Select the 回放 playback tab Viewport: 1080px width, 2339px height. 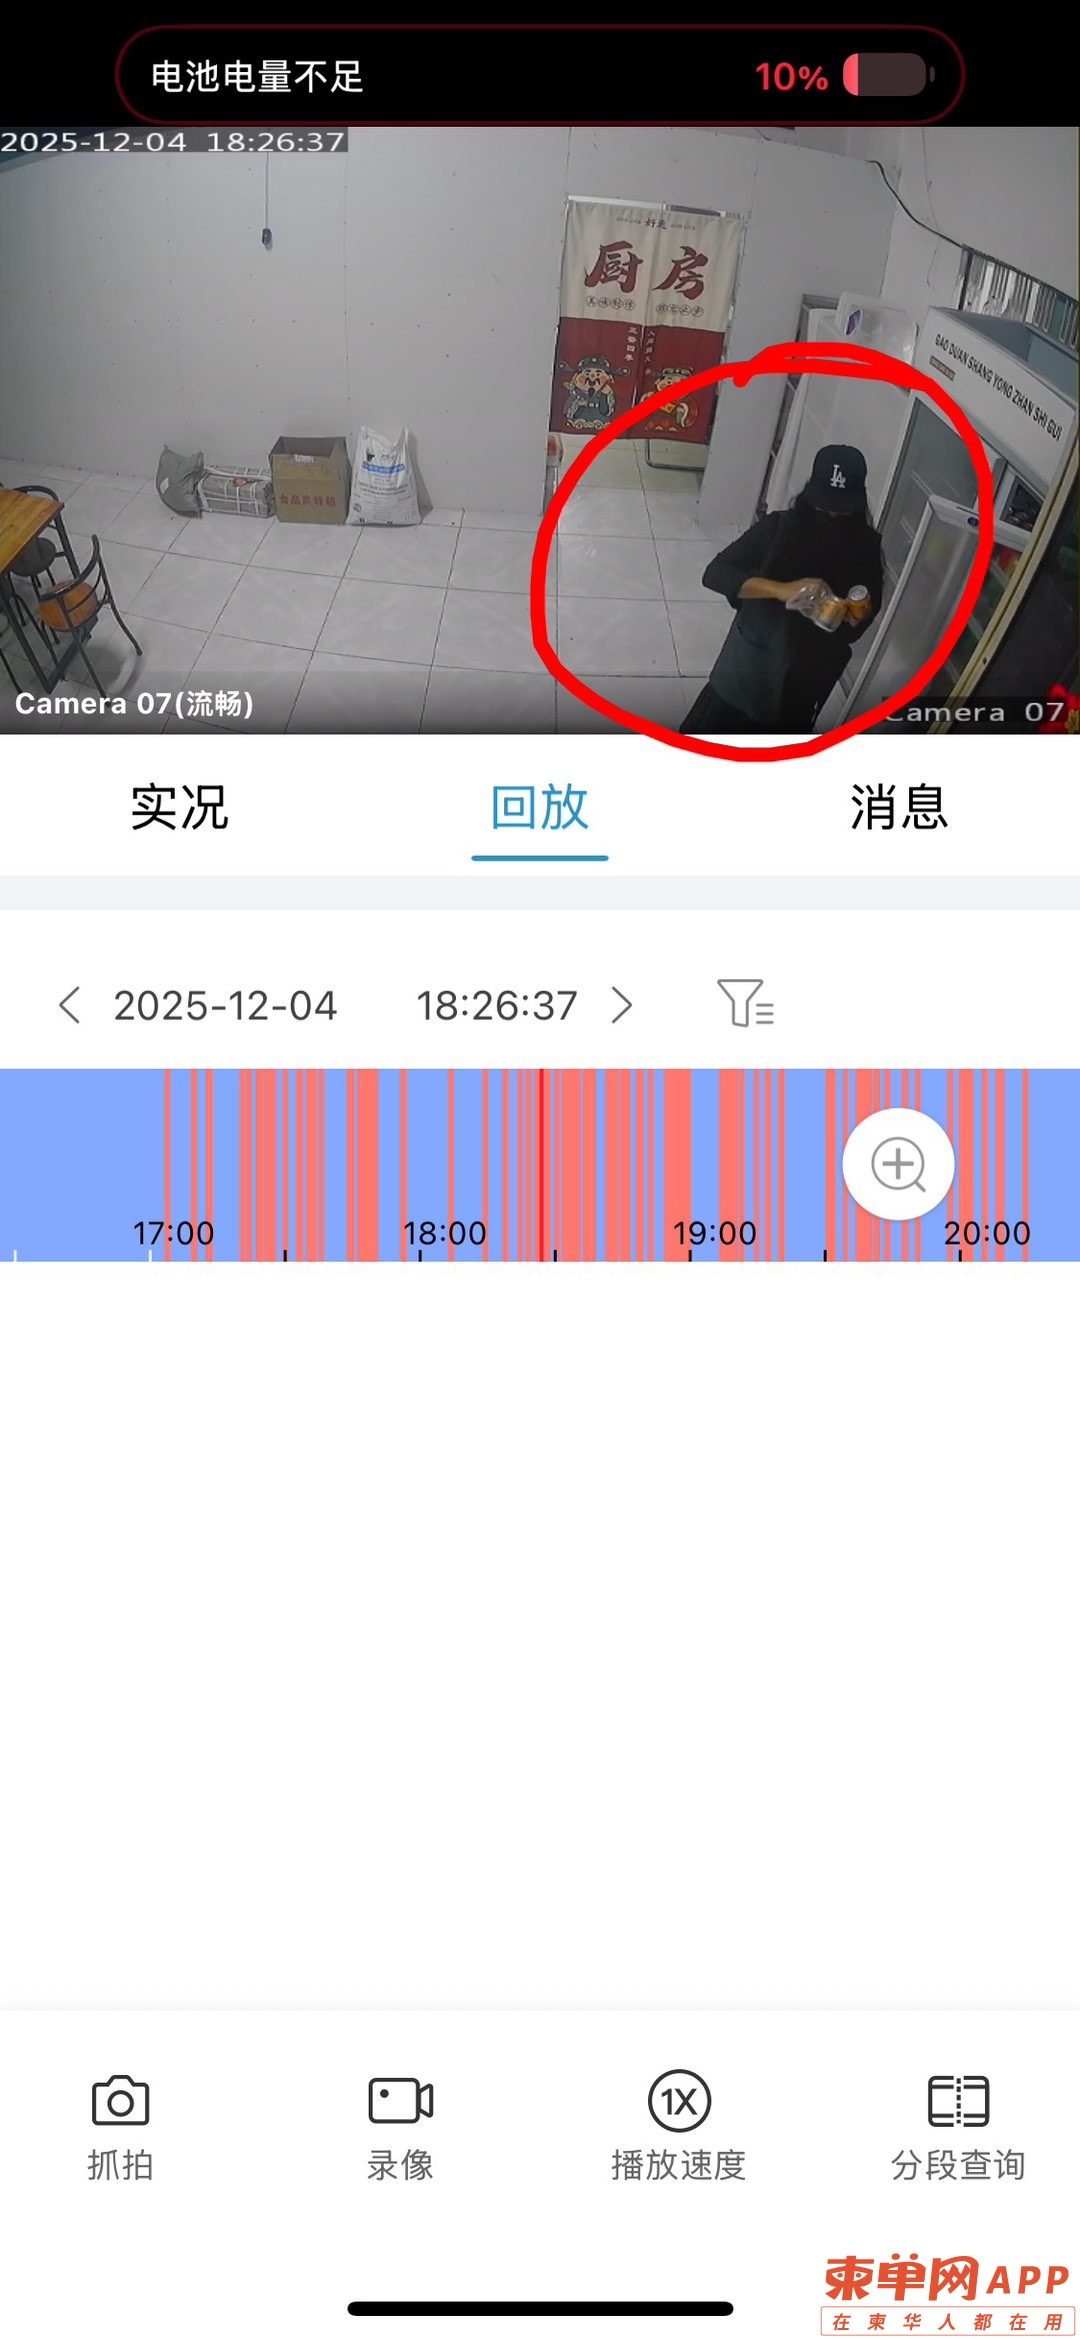[x=540, y=807]
